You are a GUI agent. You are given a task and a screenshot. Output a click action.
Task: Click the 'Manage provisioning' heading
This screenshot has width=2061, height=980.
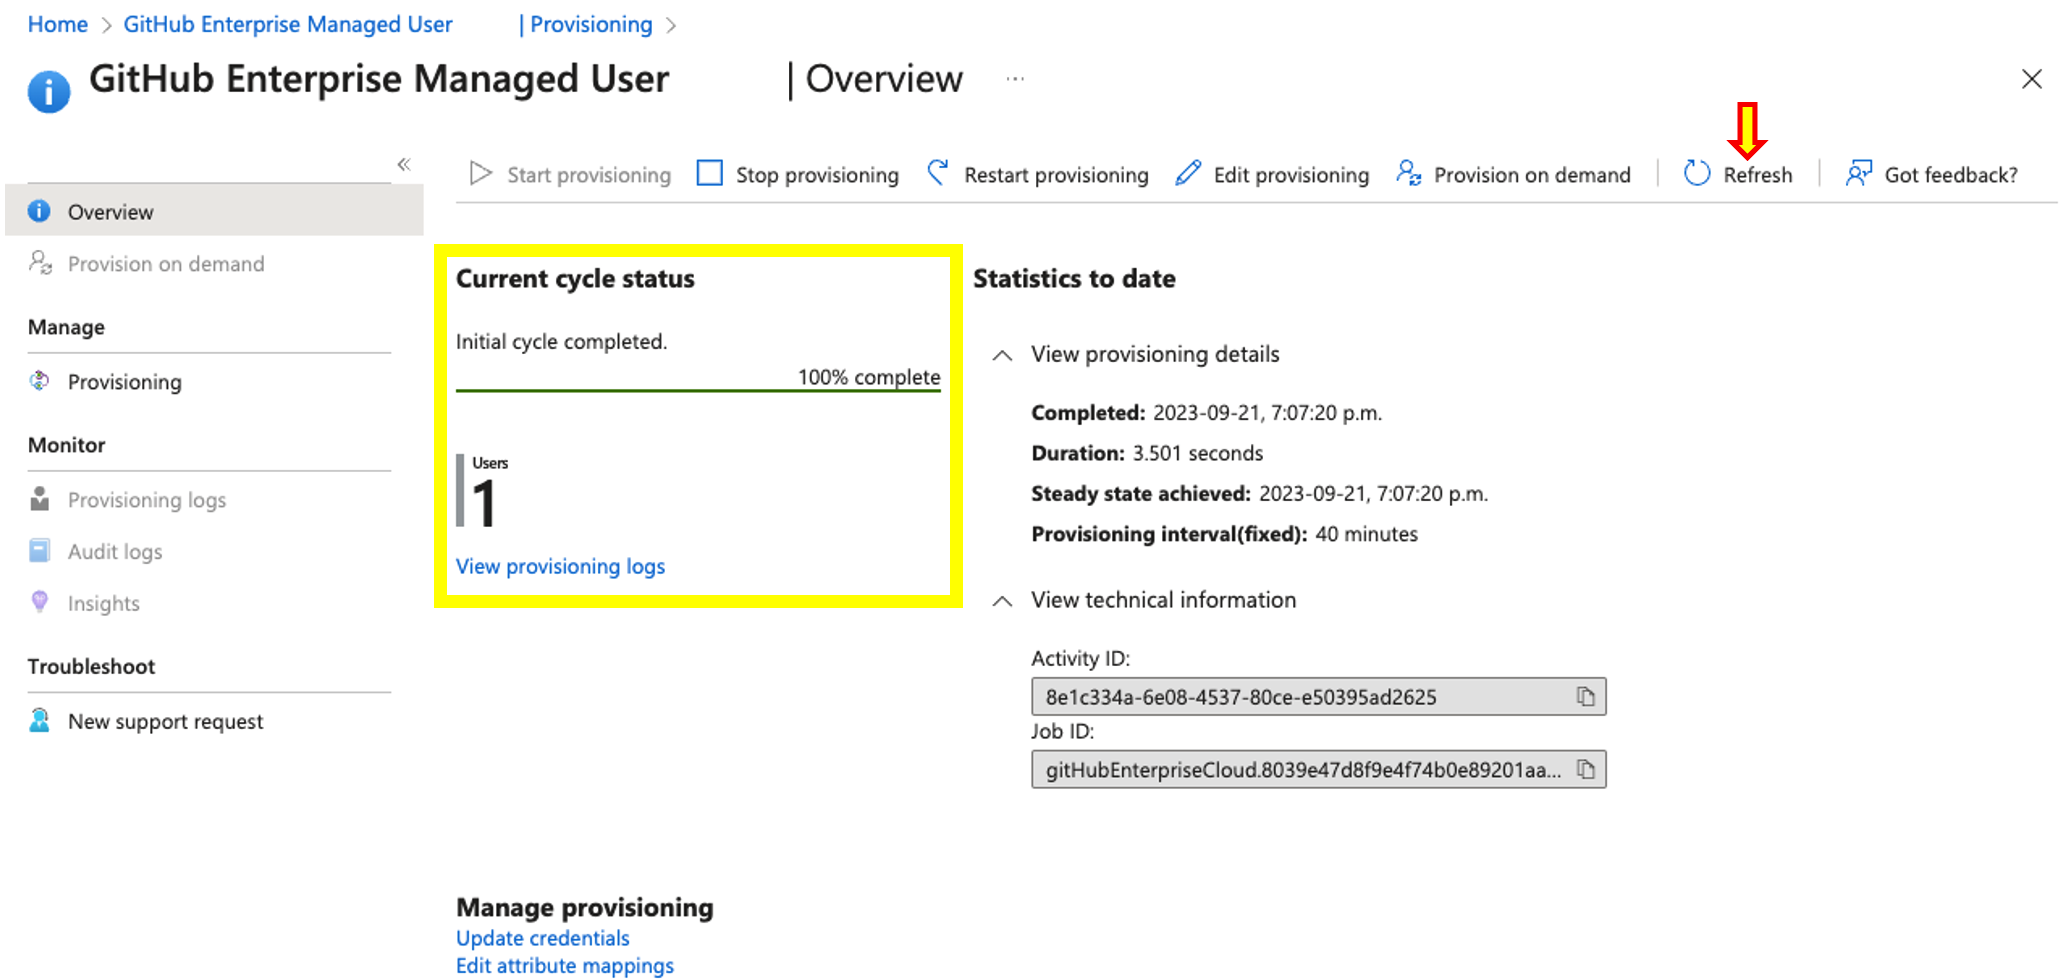[585, 907]
